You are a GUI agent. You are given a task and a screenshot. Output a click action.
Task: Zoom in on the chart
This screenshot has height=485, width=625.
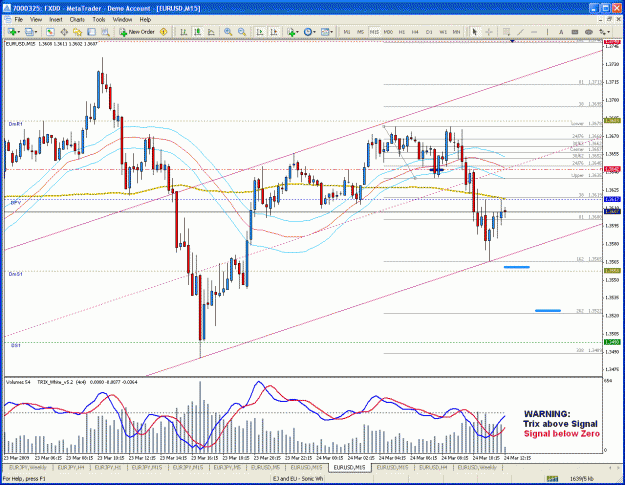click(228, 32)
